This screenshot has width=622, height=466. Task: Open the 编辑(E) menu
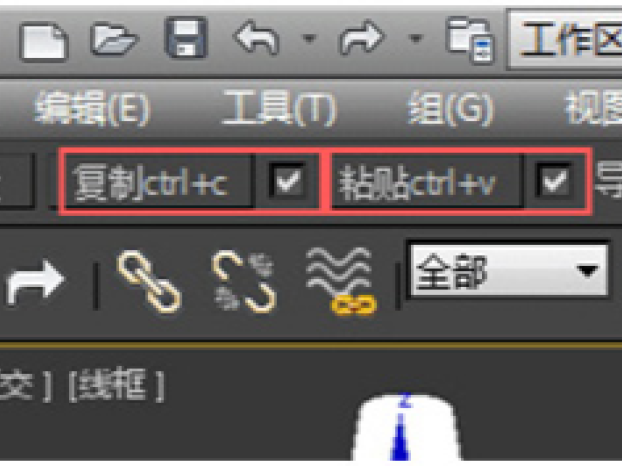(92, 108)
